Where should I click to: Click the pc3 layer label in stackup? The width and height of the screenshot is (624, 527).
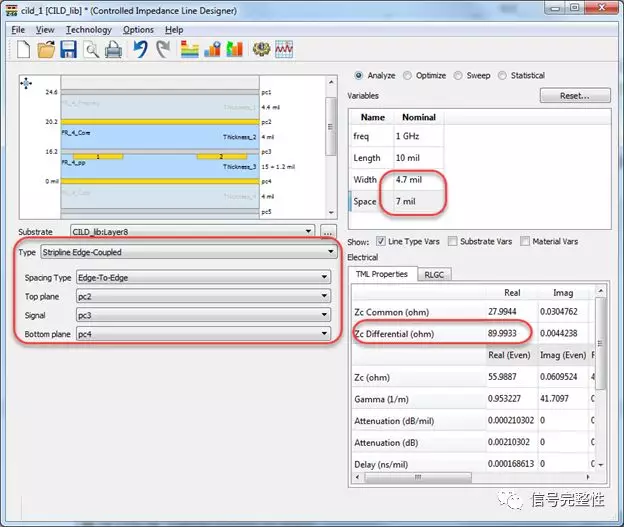[266, 152]
